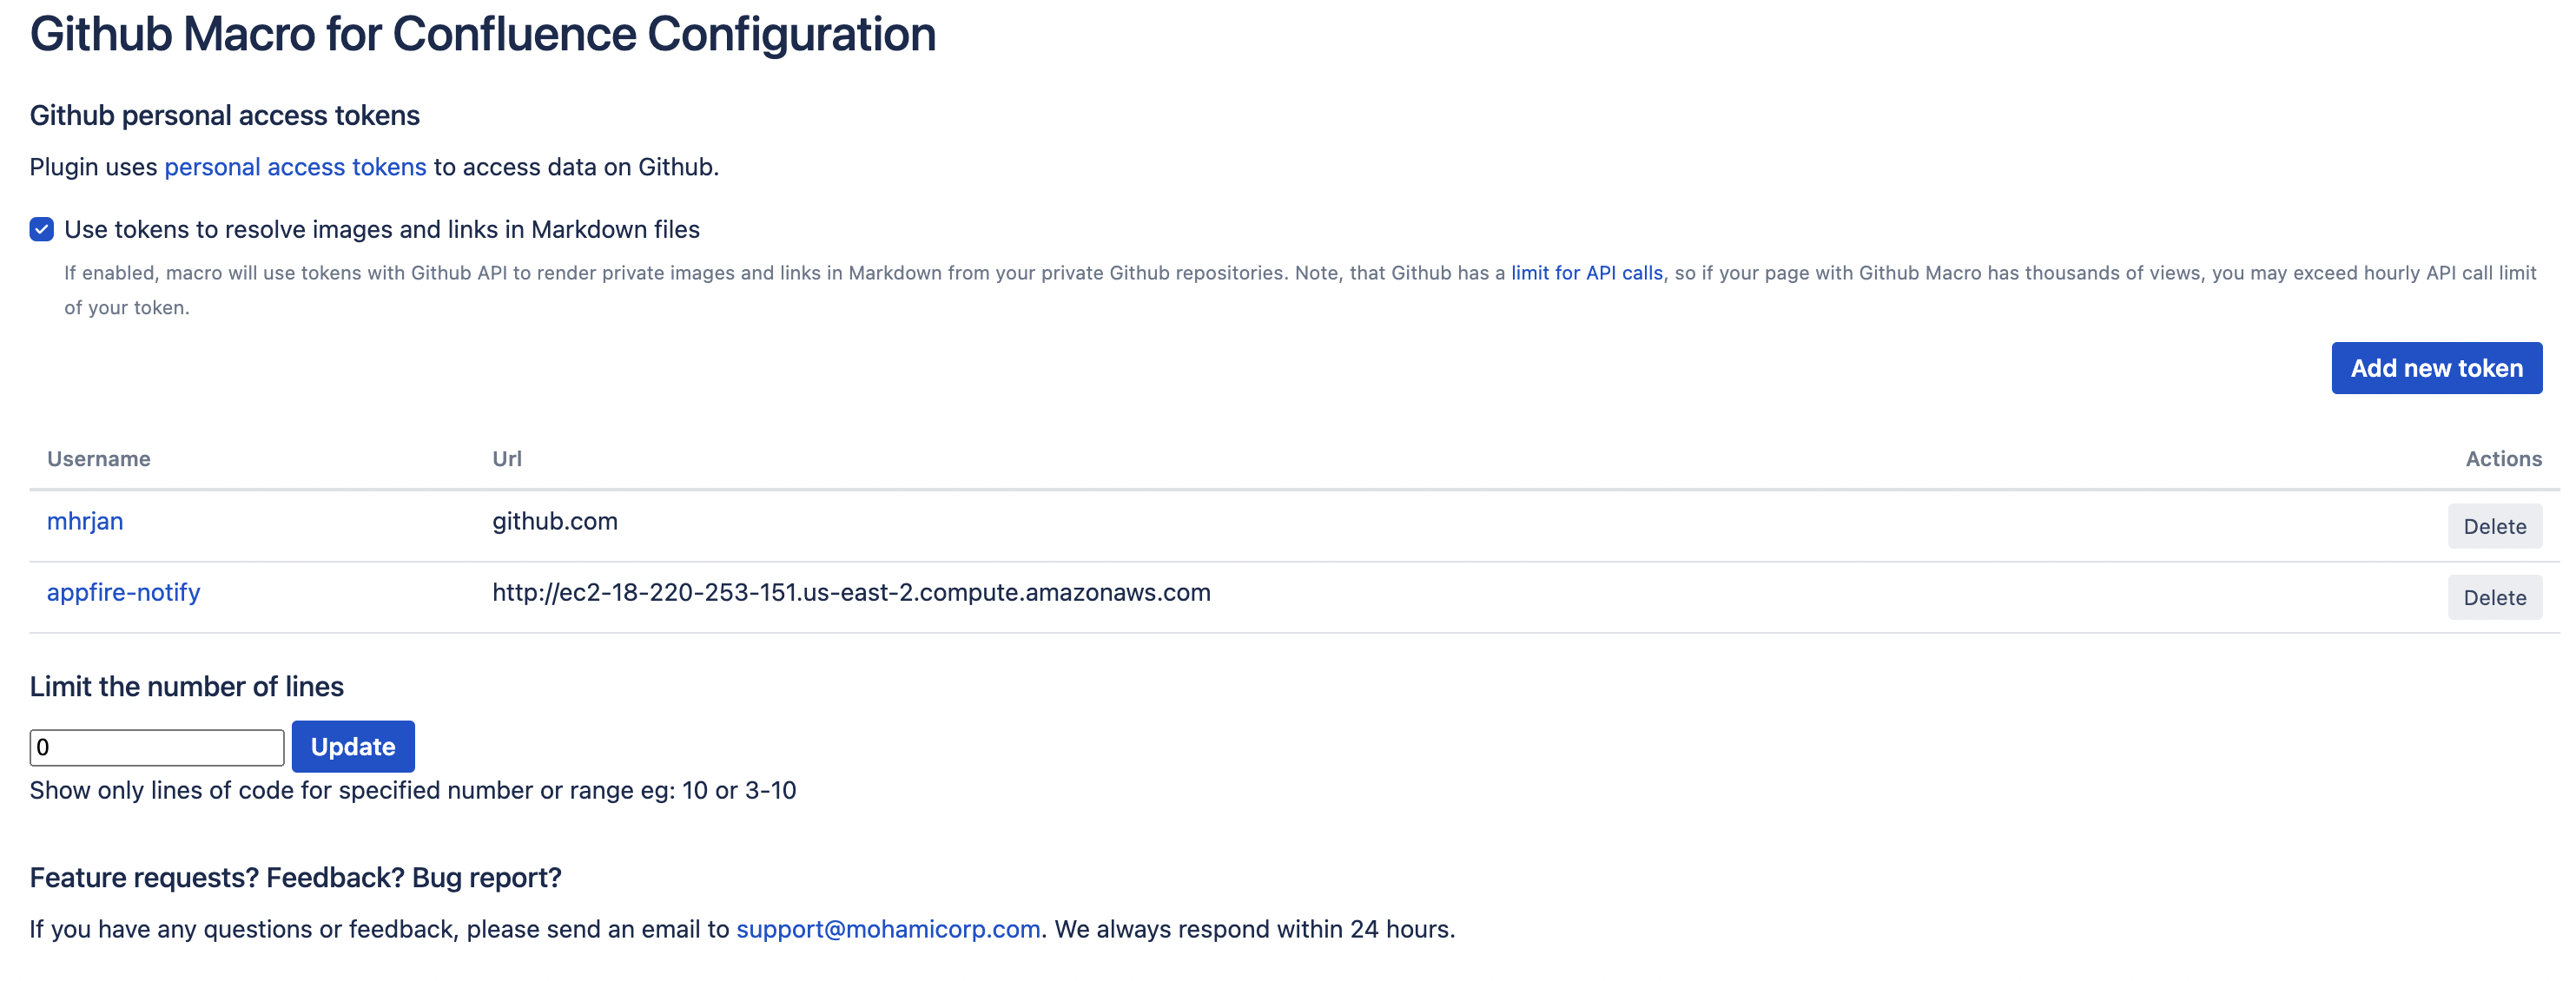Email support@mohamicorp.com via the link
The height and width of the screenshot is (981, 2576).
coord(888,929)
